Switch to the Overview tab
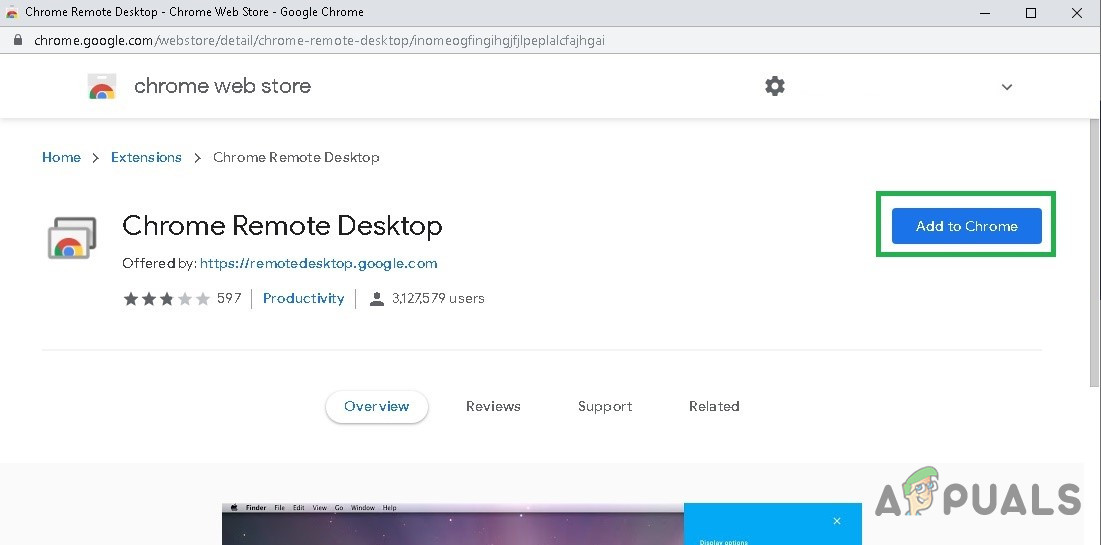This screenshot has height=545, width=1101. pos(376,406)
